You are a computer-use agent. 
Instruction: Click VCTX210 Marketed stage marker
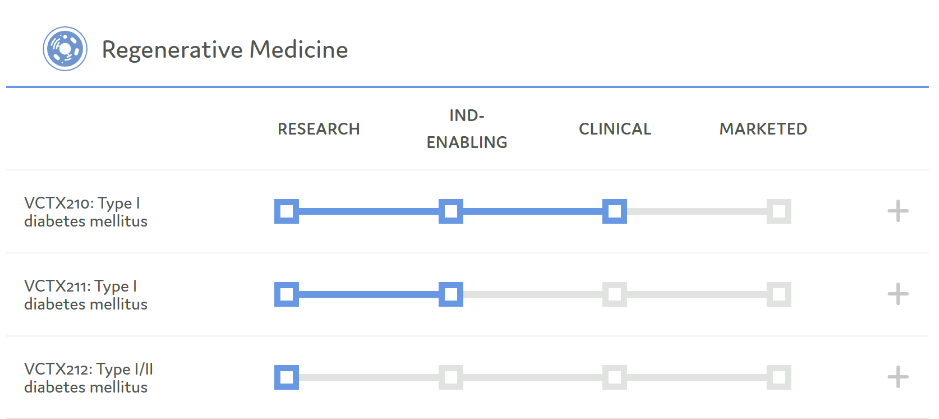click(x=779, y=211)
